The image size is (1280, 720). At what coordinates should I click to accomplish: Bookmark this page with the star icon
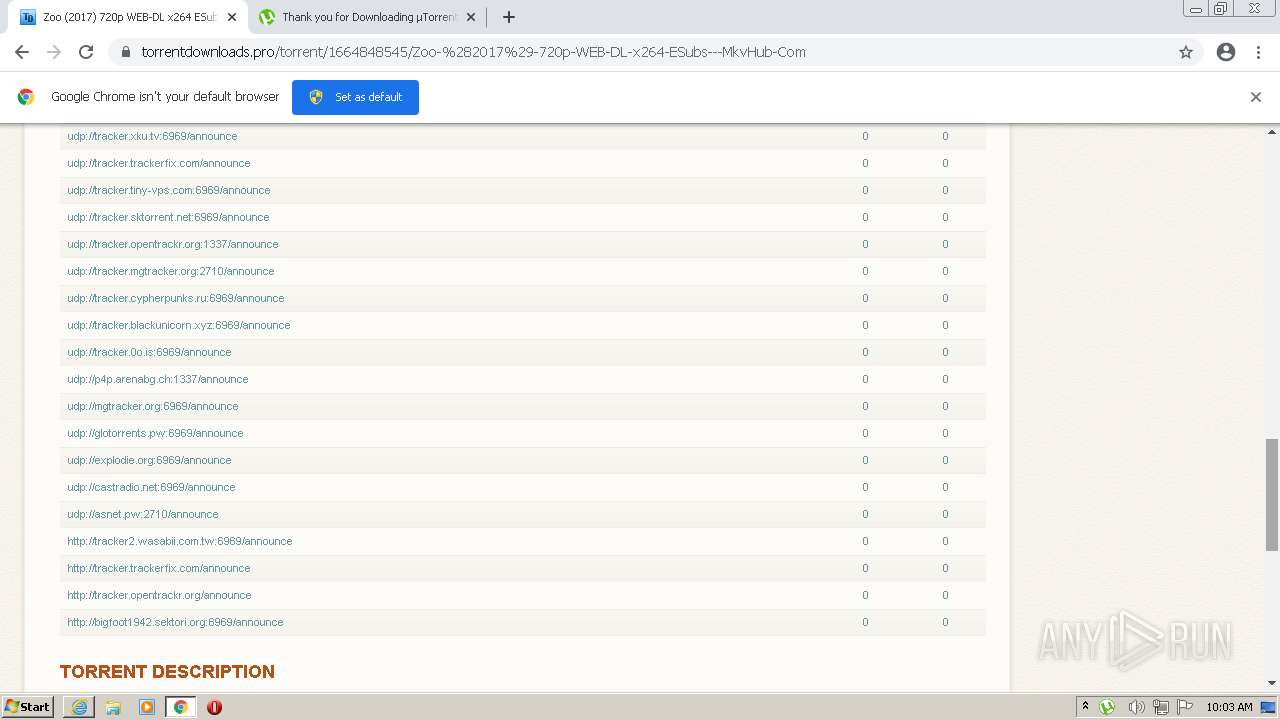[1186, 52]
